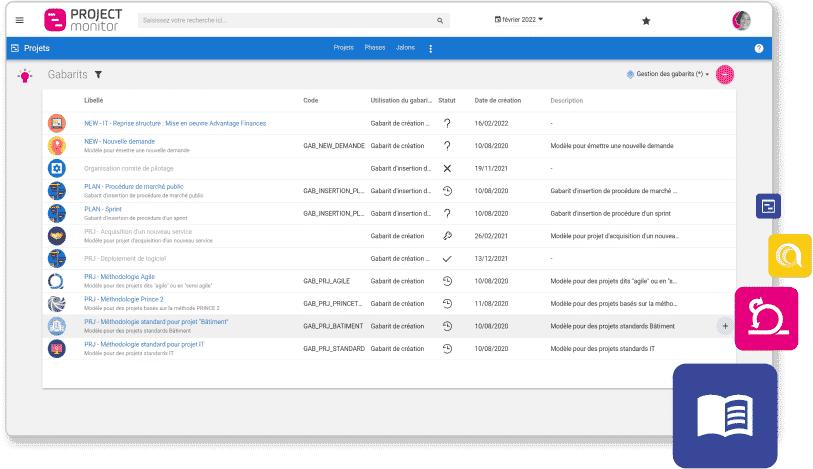813x469 pixels.
Task: Sort by the Libellé column header
Action: tap(94, 101)
